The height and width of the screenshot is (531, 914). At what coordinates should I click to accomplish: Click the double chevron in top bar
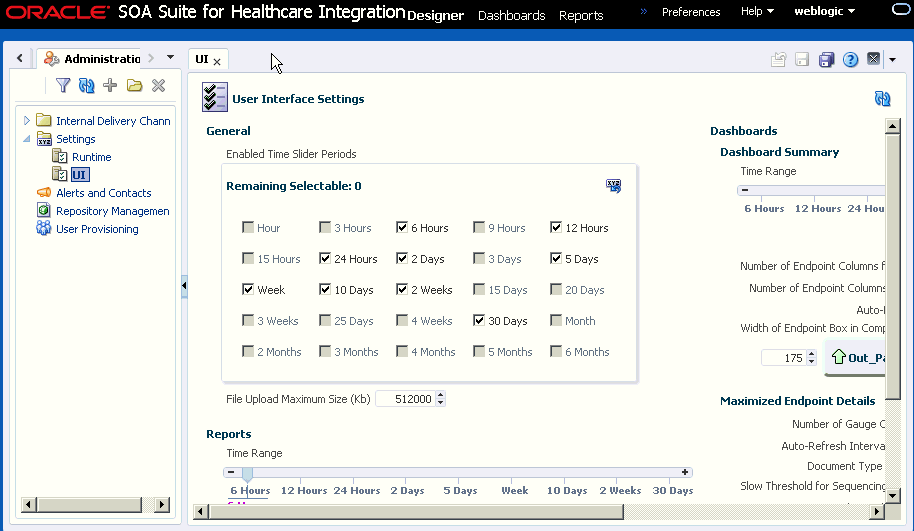coord(644,11)
